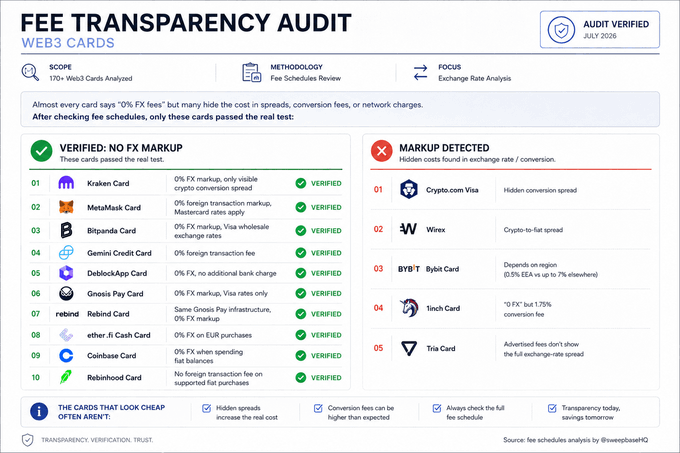
Task: Click the Methodology clipboard icon
Action: [x=252, y=72]
